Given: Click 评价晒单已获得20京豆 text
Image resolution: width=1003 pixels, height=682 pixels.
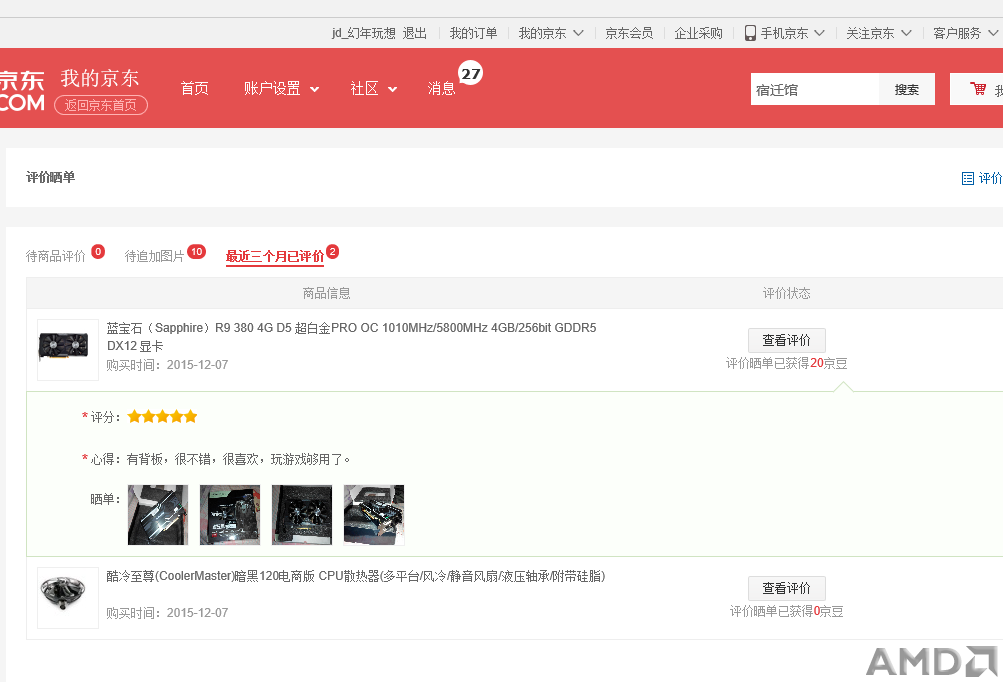Looking at the screenshot, I should pos(787,363).
